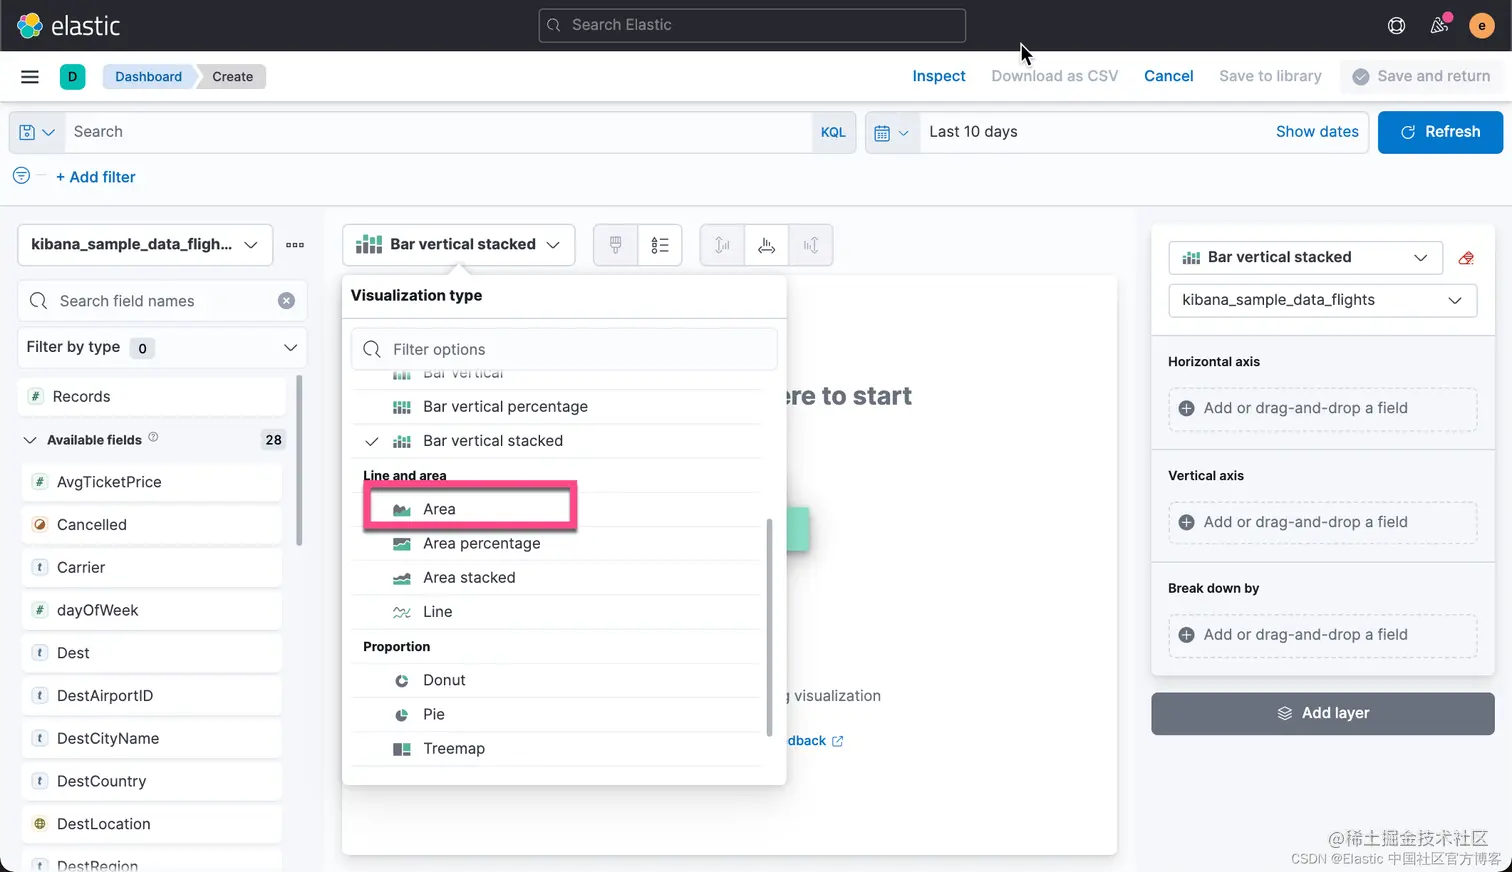
Task: Focus the Search field names box
Action: [x=162, y=301]
